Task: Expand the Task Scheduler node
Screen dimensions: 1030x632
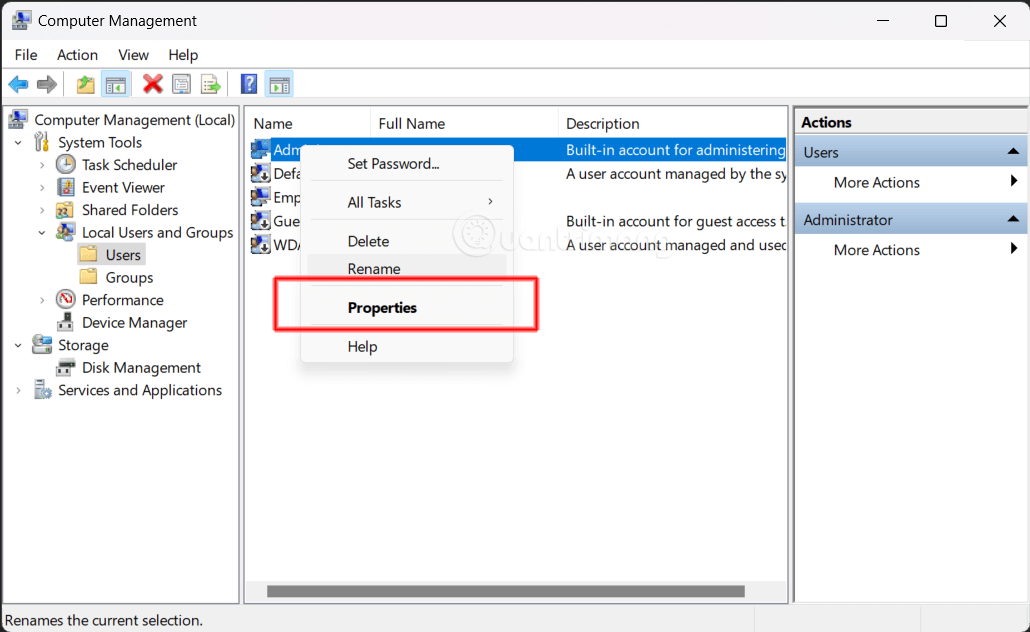Action: coord(42,165)
